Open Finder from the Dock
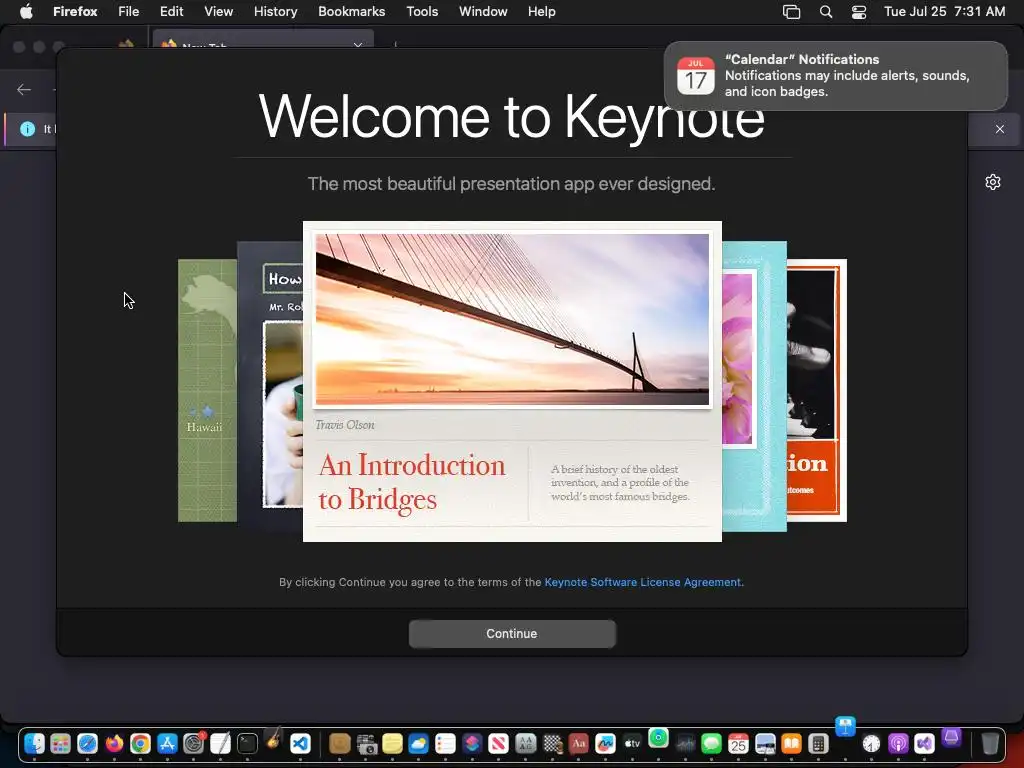The width and height of the screenshot is (1024, 768). click(x=34, y=743)
